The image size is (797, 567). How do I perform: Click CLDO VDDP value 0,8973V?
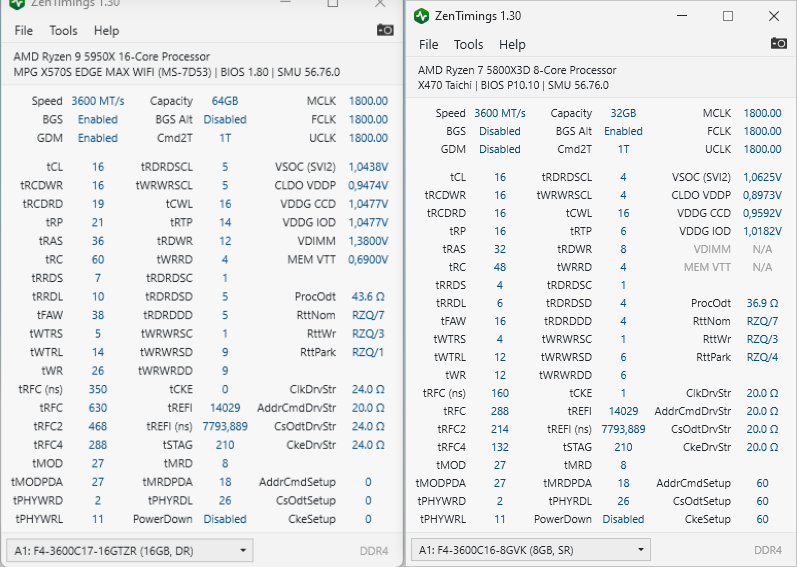(762, 195)
